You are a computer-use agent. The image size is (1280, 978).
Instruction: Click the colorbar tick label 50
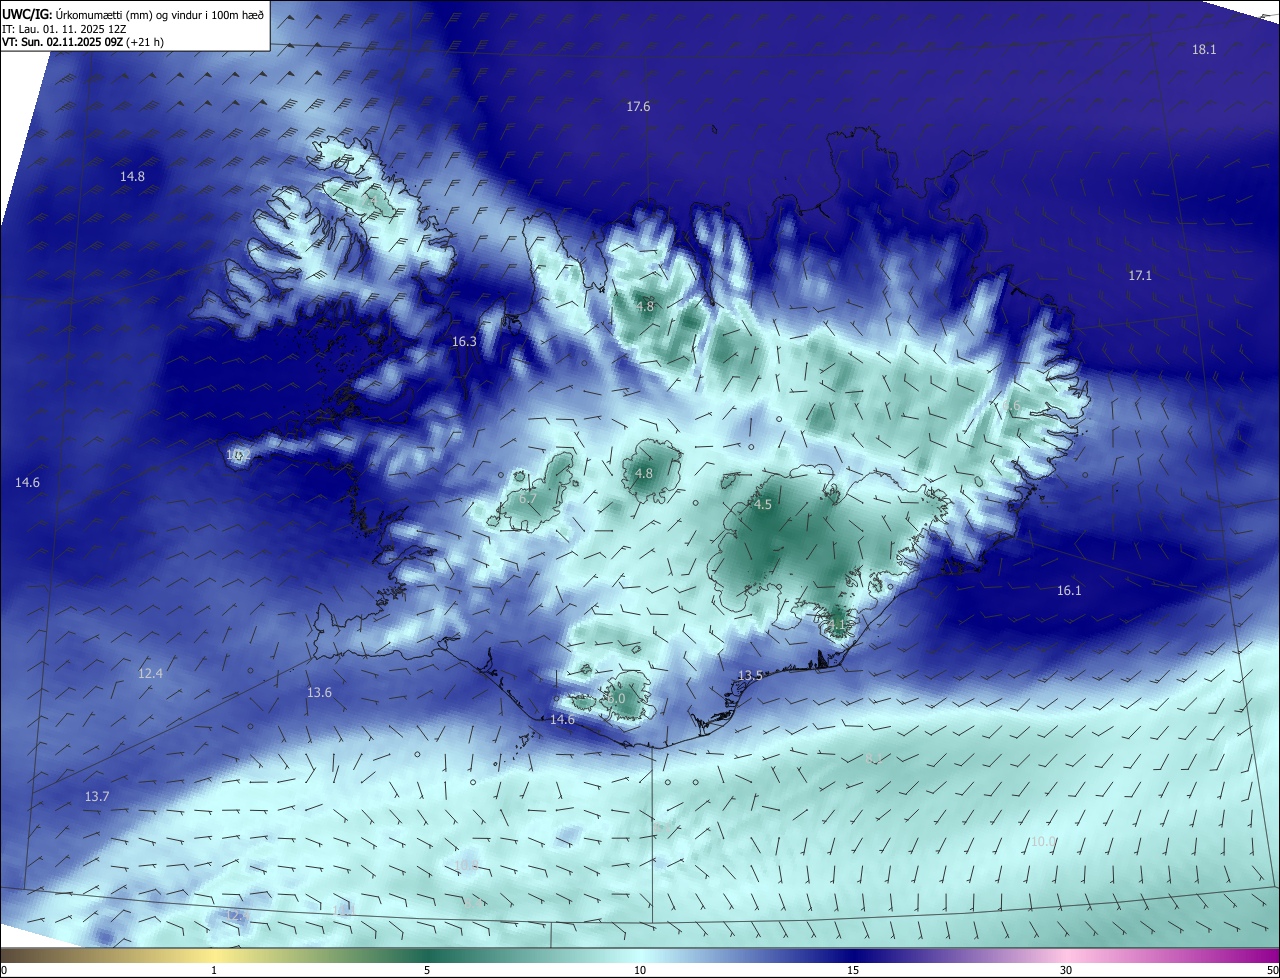point(1272,970)
